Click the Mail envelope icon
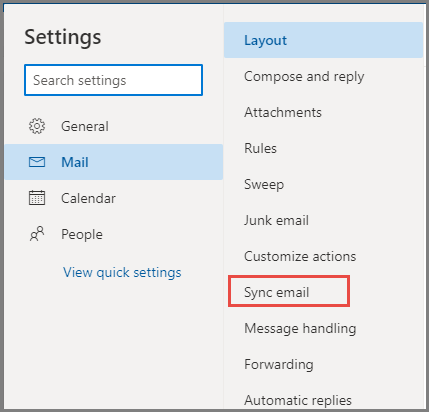This screenshot has height=412, width=429. [x=37, y=162]
